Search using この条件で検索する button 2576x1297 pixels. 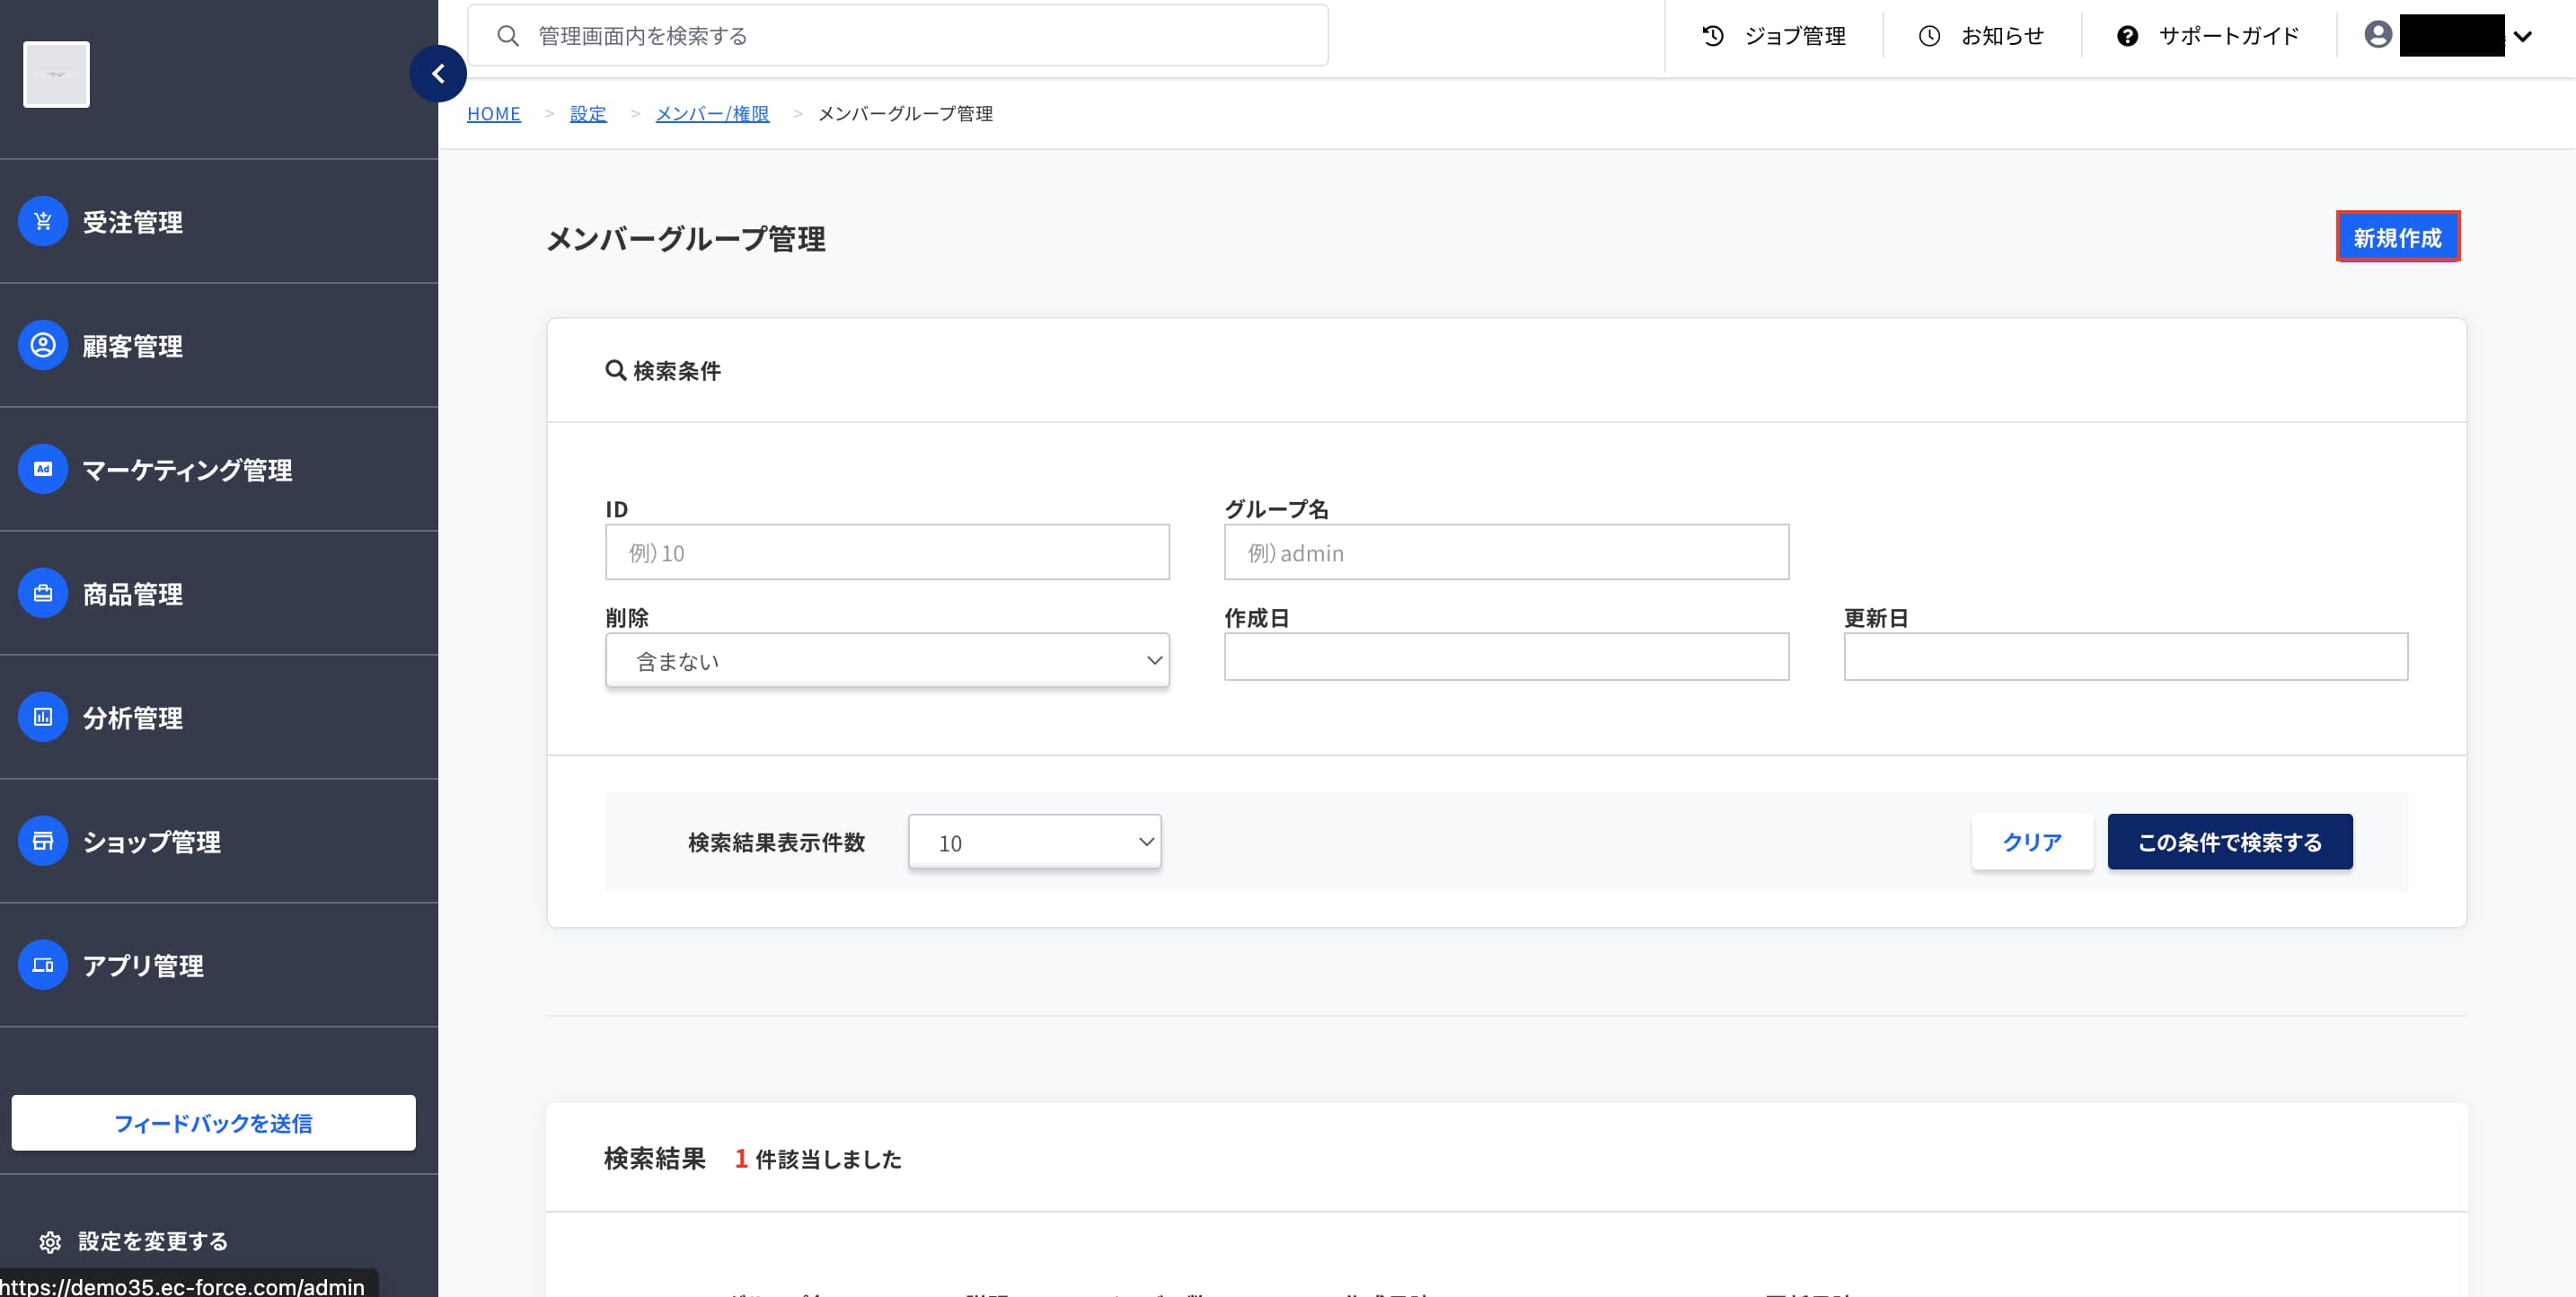(x=2230, y=842)
